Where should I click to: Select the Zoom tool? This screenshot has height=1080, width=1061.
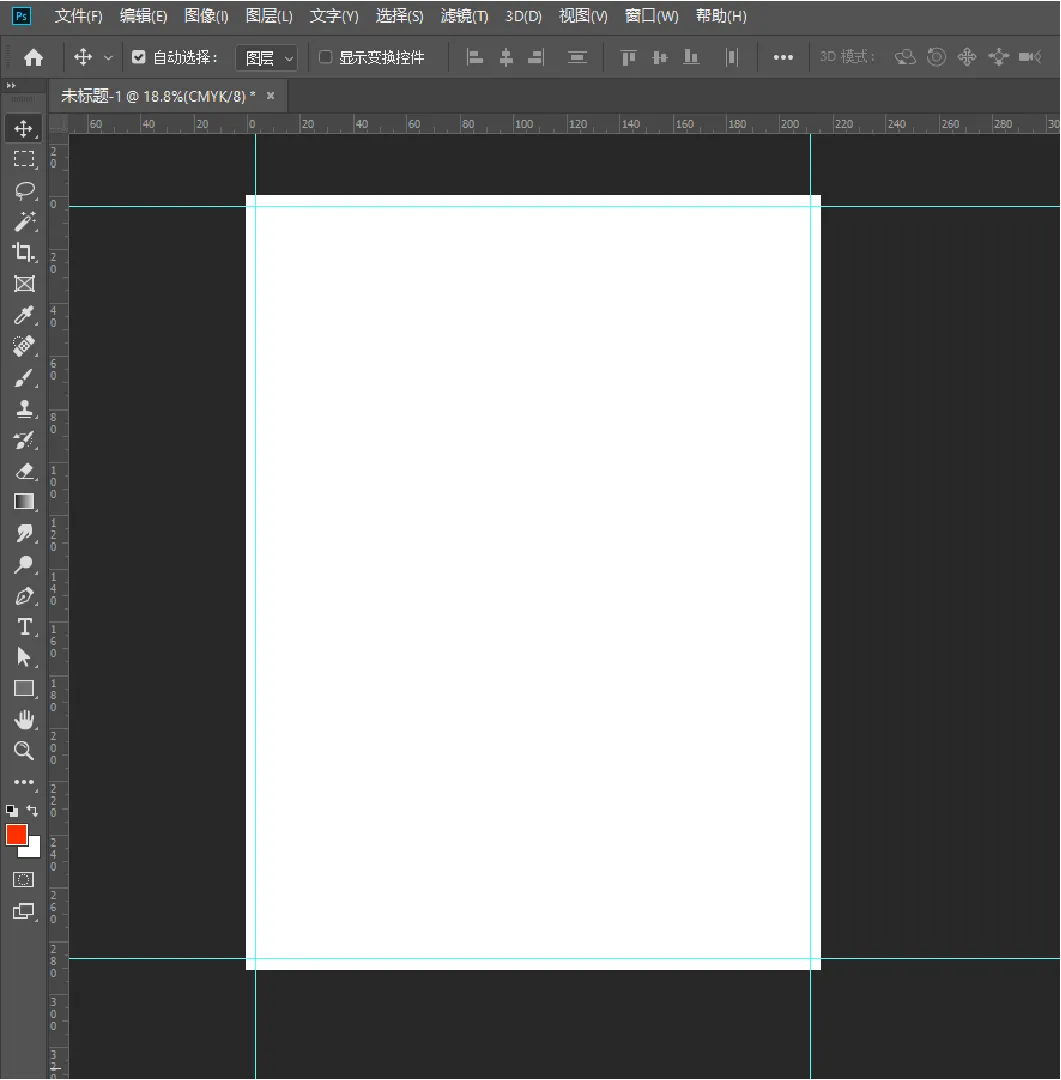tap(24, 751)
